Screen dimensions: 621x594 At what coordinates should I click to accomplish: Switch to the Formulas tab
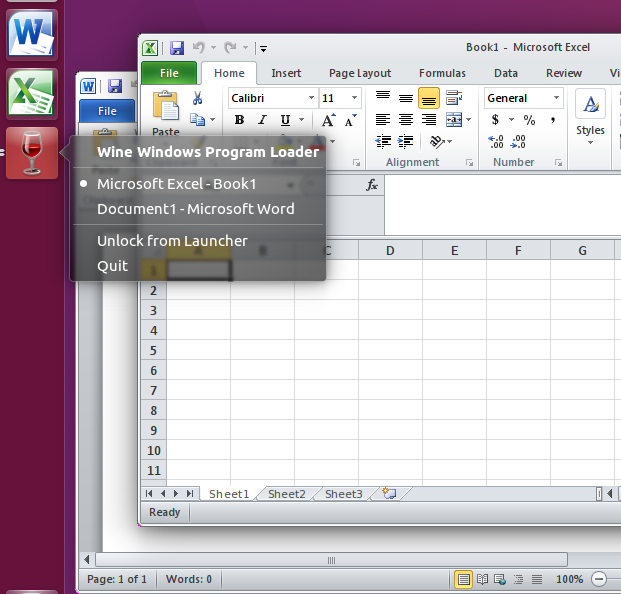(442, 73)
